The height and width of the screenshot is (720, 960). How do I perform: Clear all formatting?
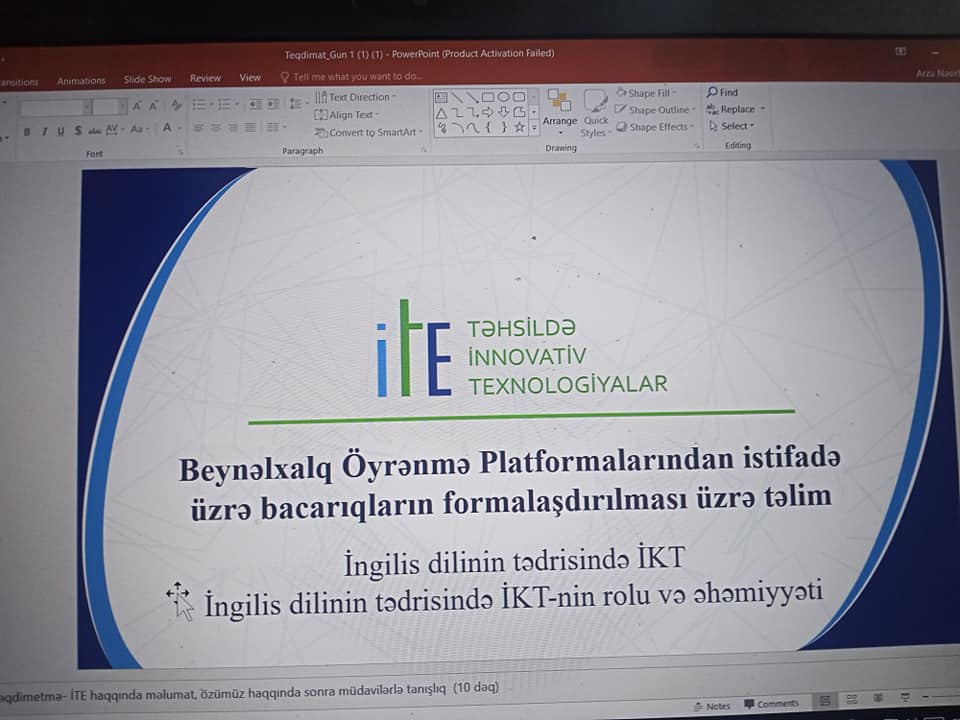tap(176, 105)
